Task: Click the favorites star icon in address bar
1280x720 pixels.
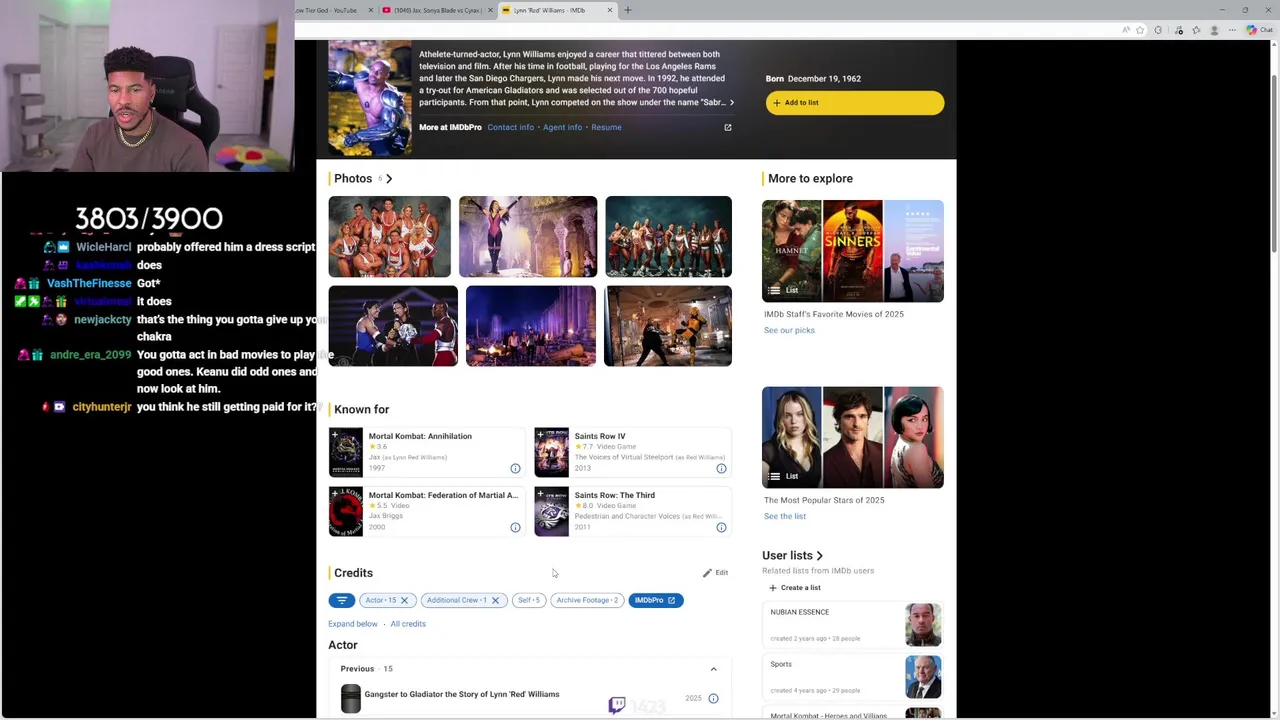Action: [x=1140, y=30]
